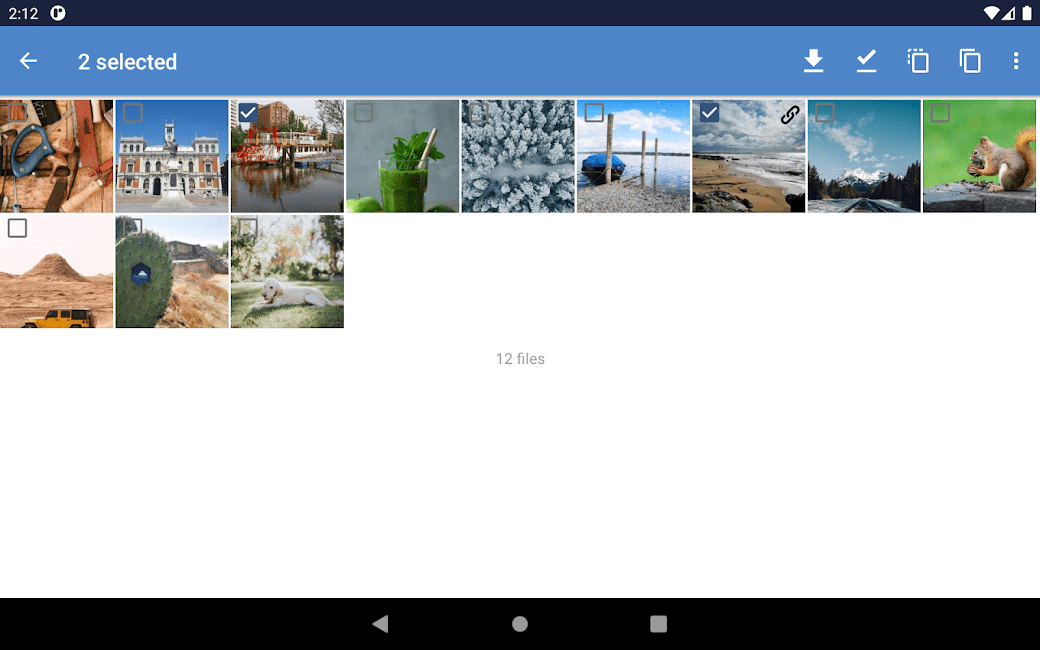Tap the red riverboat thumbnail
This screenshot has width=1040, height=650.
pyautogui.click(x=287, y=157)
